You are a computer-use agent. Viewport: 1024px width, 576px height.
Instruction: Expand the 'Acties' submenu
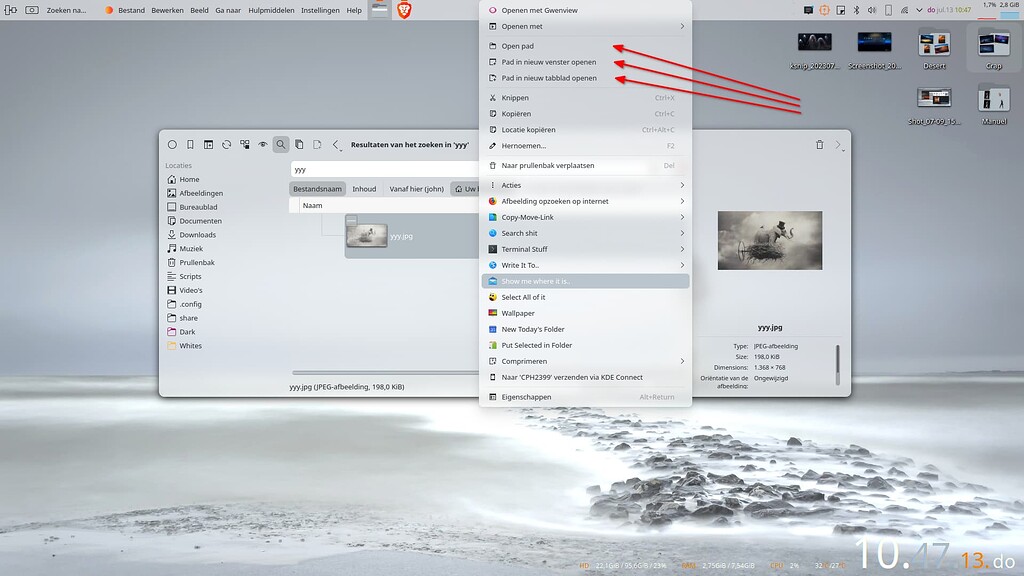click(585, 184)
